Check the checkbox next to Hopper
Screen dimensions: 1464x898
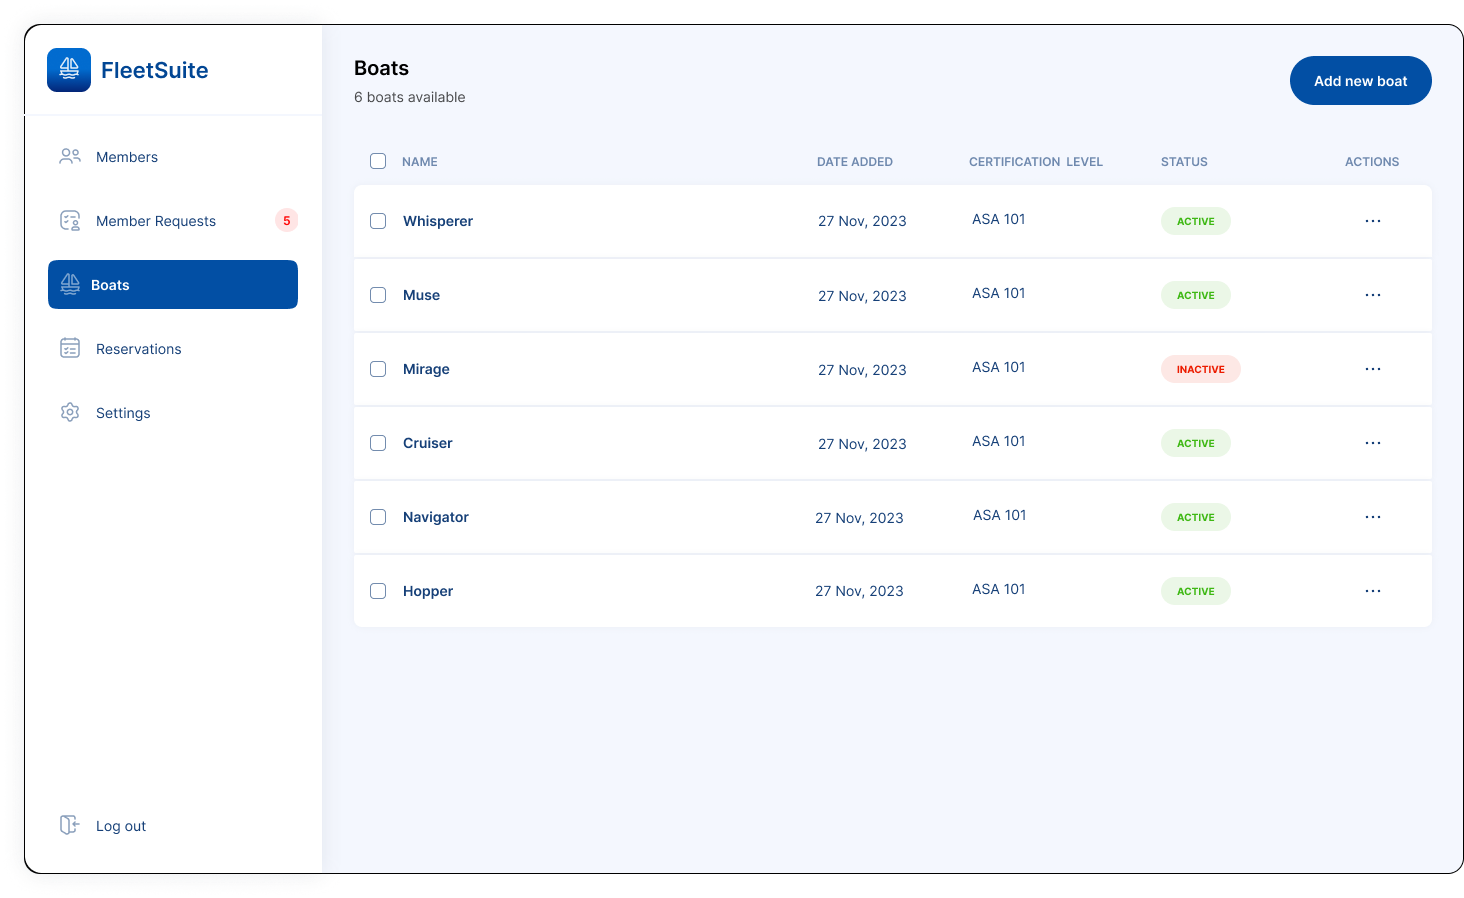[x=378, y=591]
